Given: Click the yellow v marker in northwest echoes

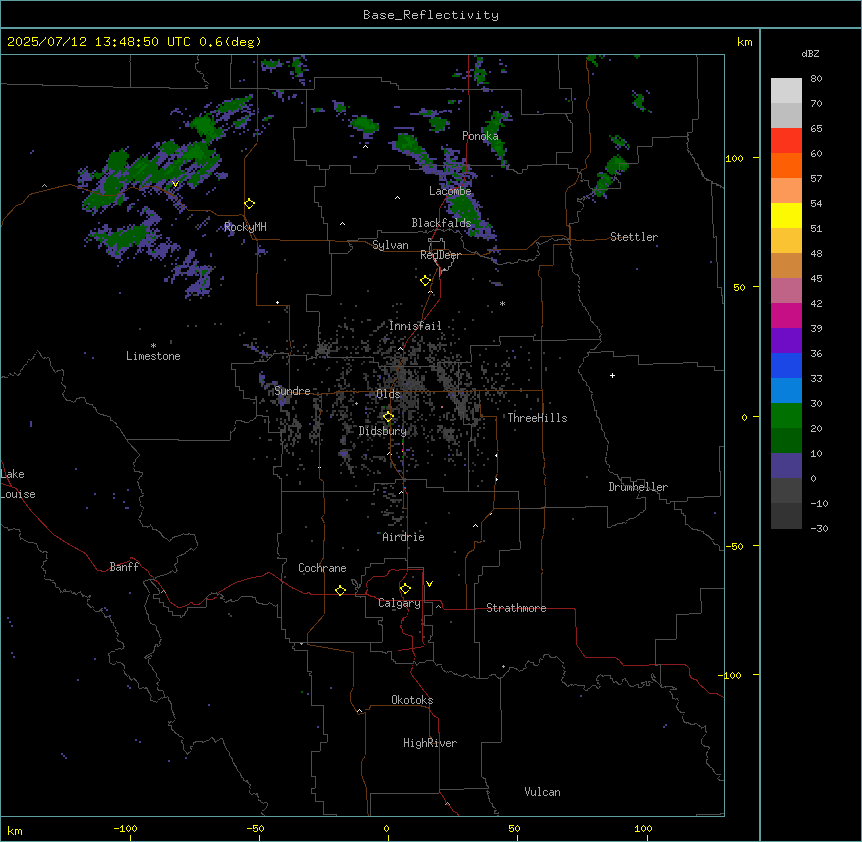Looking at the screenshot, I should [x=175, y=184].
